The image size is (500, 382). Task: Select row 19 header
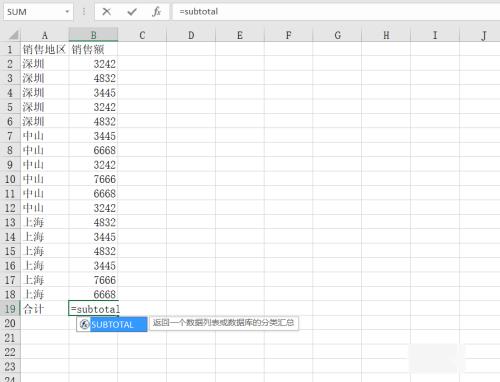10,309
